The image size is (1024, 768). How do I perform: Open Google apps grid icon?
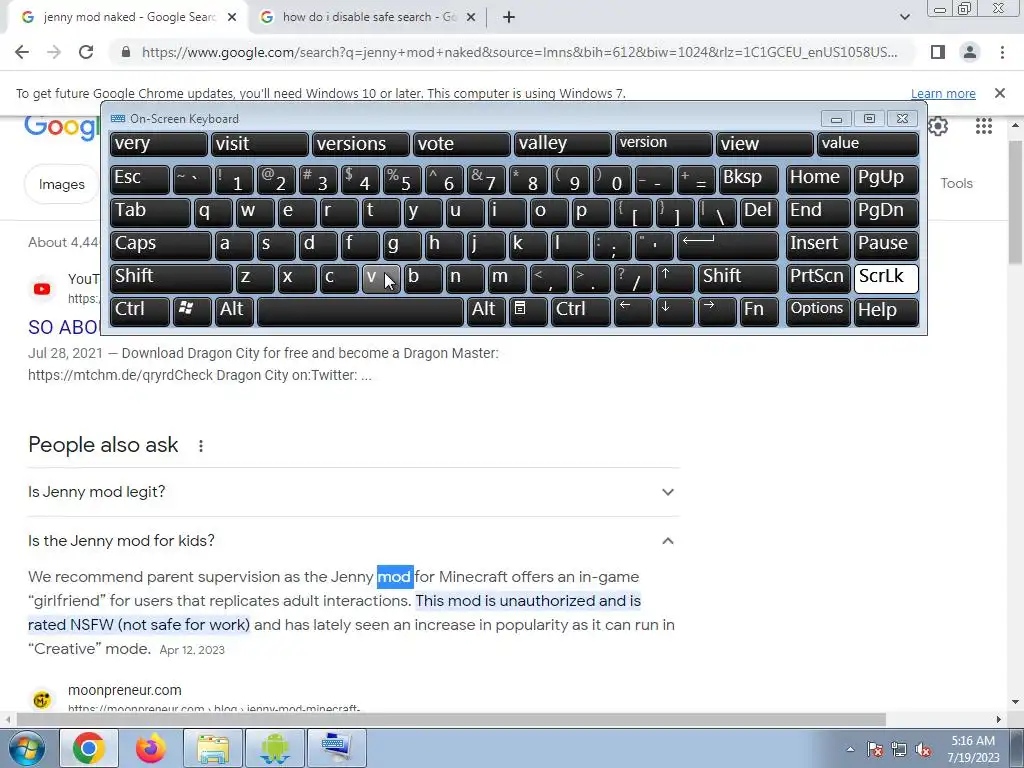tap(984, 126)
